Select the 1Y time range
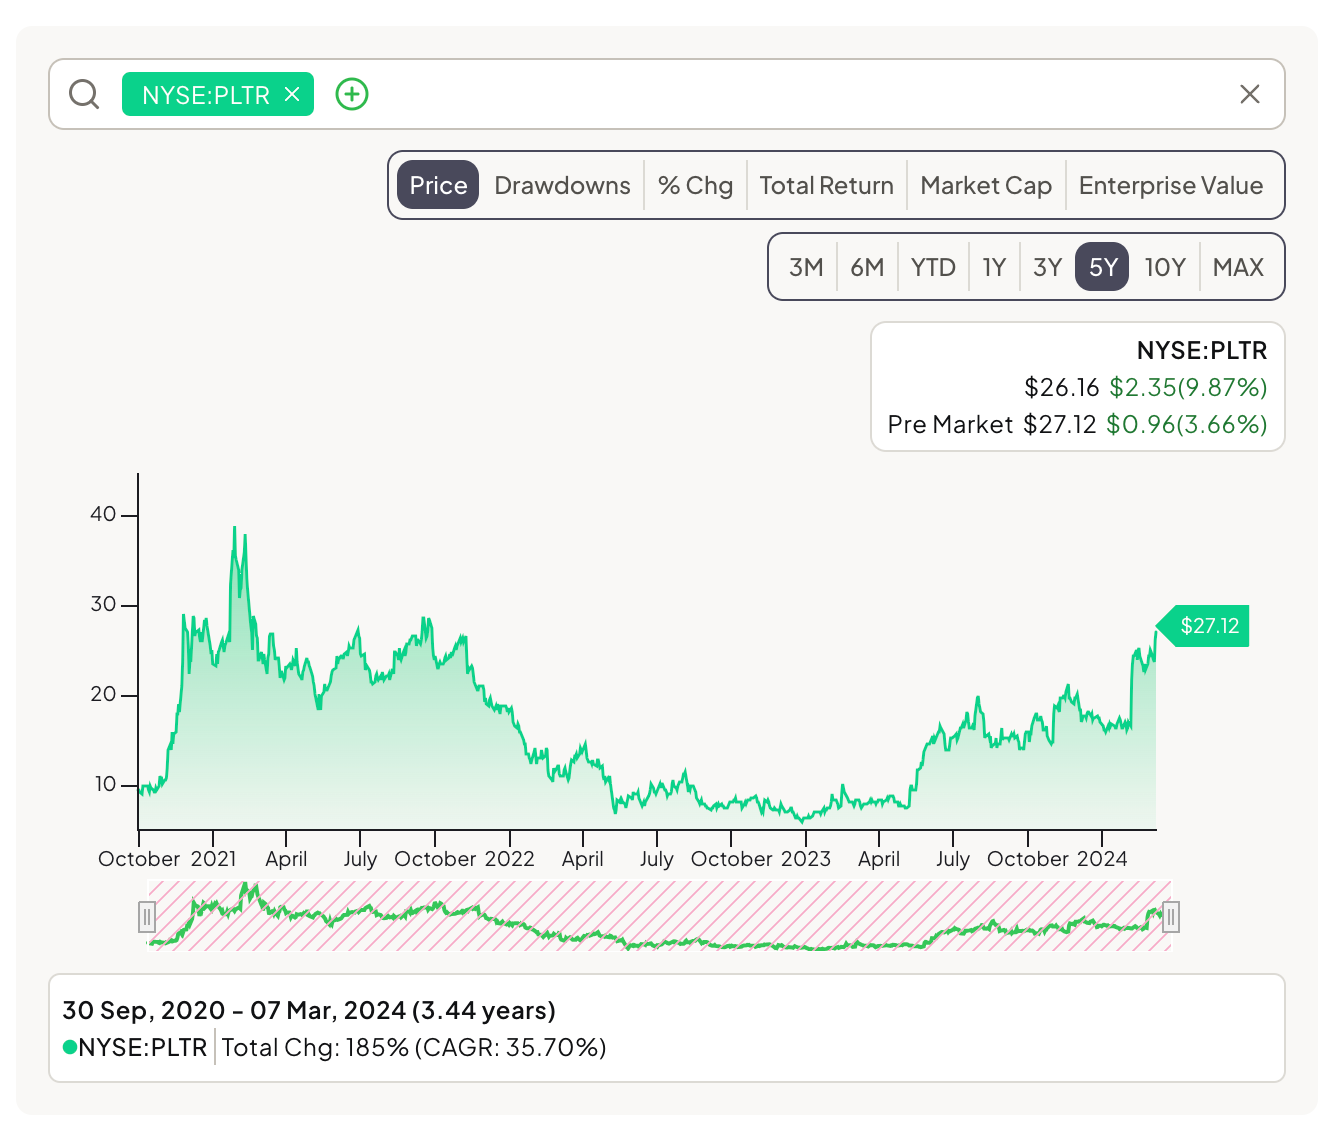This screenshot has width=1338, height=1132. (994, 267)
